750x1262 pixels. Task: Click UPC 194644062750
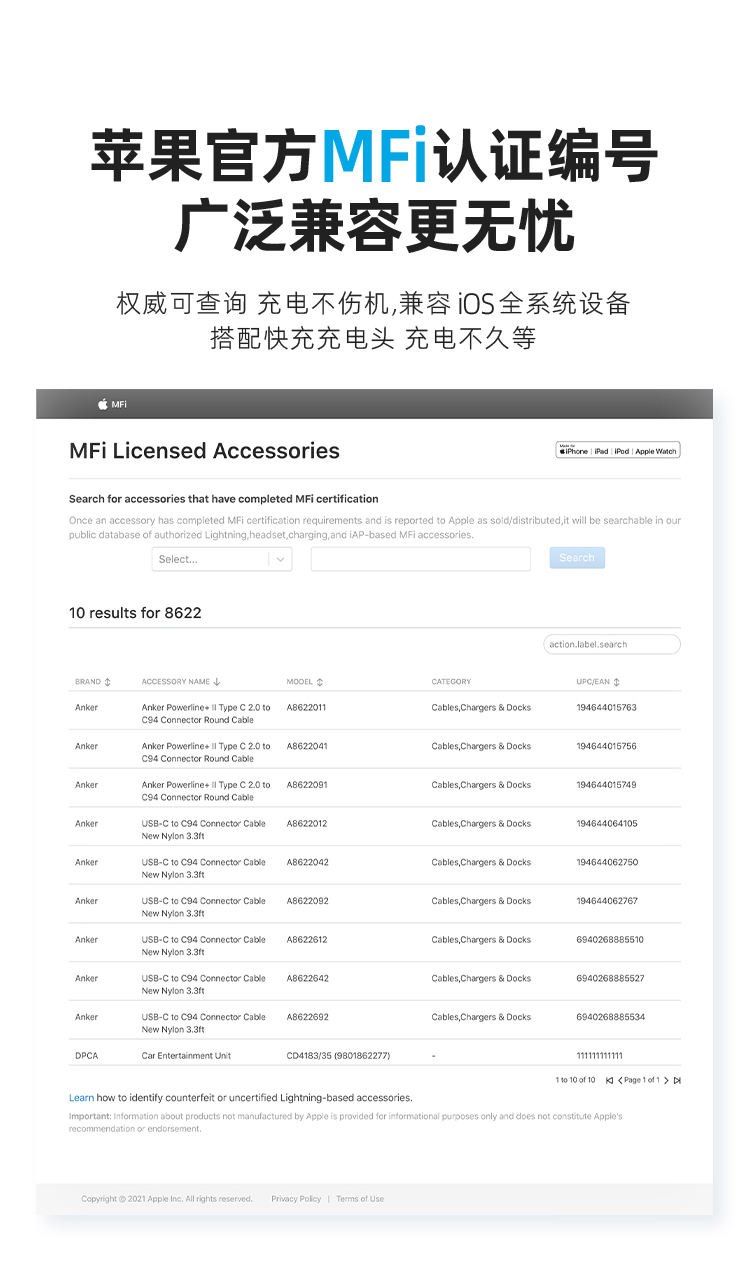point(607,862)
